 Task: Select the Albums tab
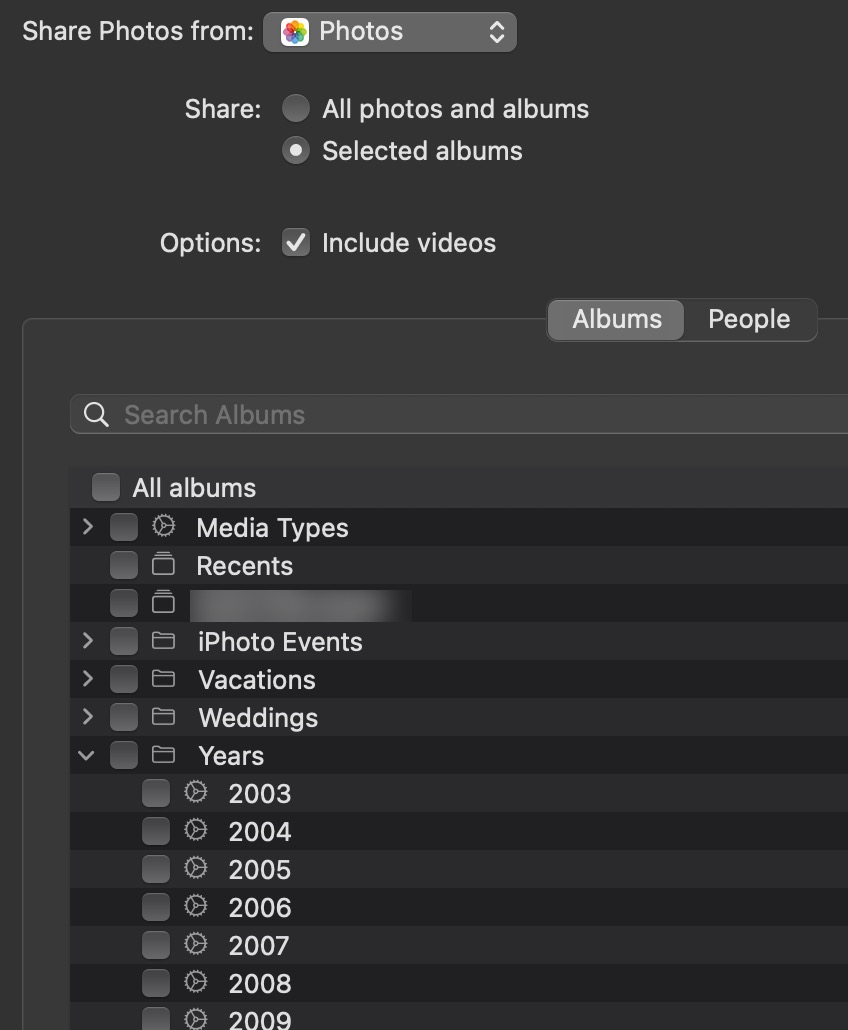click(615, 319)
